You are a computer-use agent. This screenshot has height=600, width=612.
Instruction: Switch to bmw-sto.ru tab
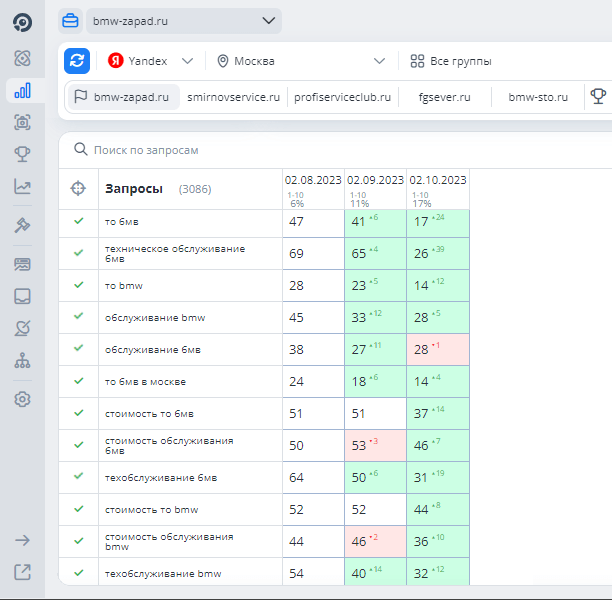(538, 97)
